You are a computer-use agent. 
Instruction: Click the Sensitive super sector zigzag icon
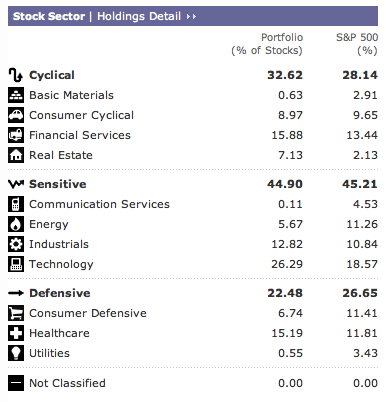pos(16,184)
